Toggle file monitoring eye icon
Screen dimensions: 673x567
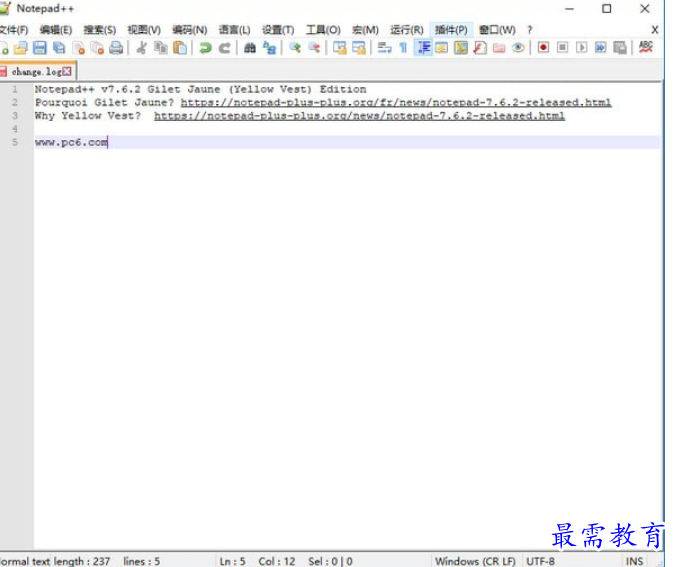click(518, 48)
